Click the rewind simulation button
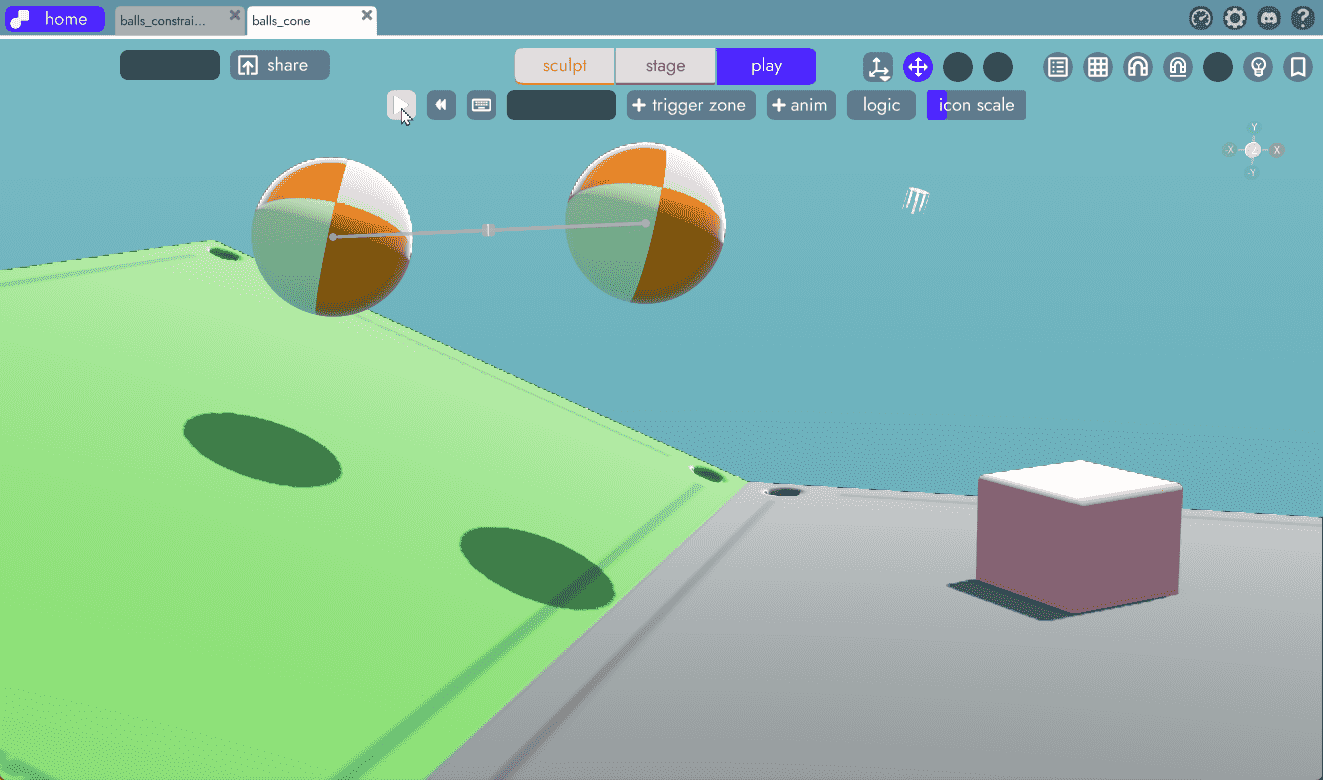Image resolution: width=1323 pixels, height=780 pixels. tap(441, 105)
